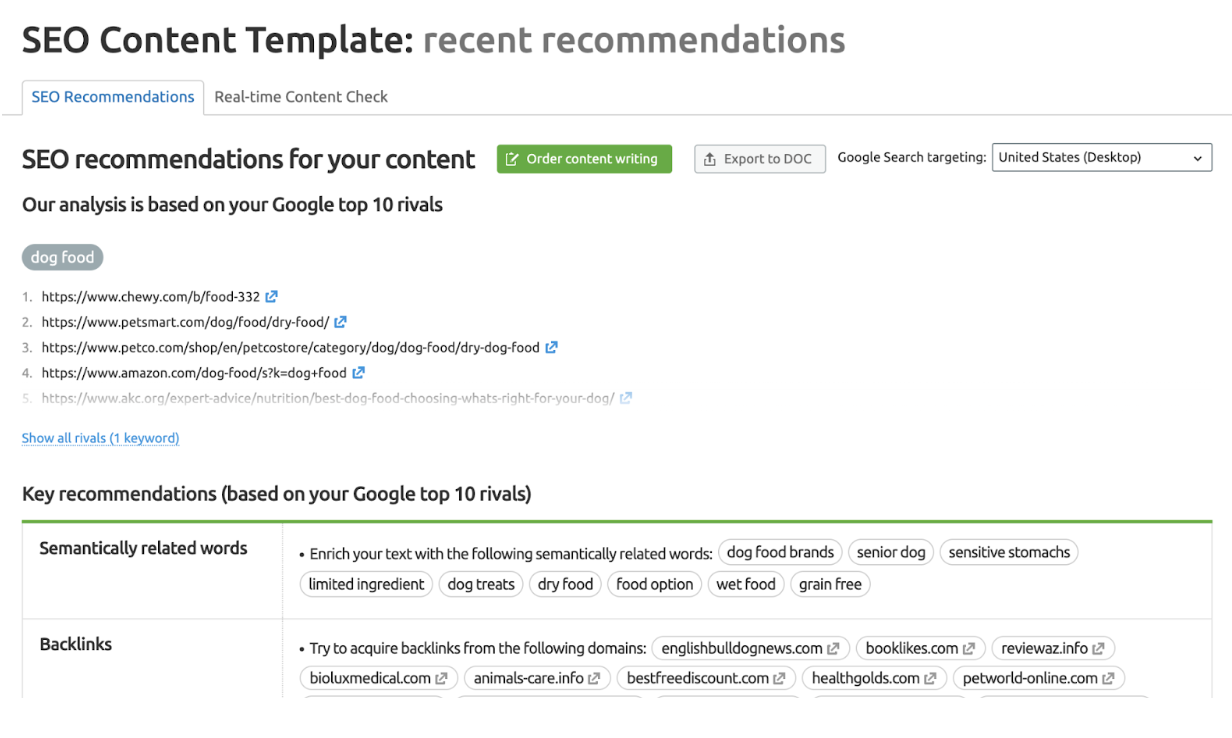
Task: Switch to SEO Recommendations tab
Action: (113, 97)
